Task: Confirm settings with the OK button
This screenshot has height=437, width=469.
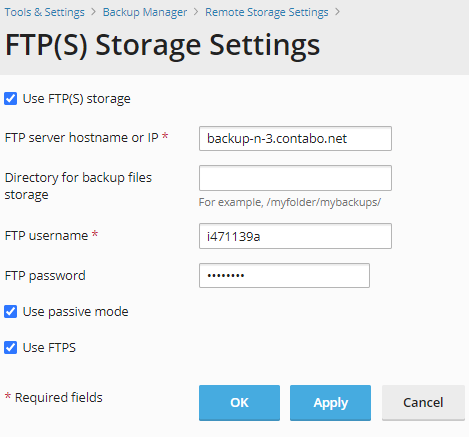Action: pyautogui.click(x=239, y=403)
